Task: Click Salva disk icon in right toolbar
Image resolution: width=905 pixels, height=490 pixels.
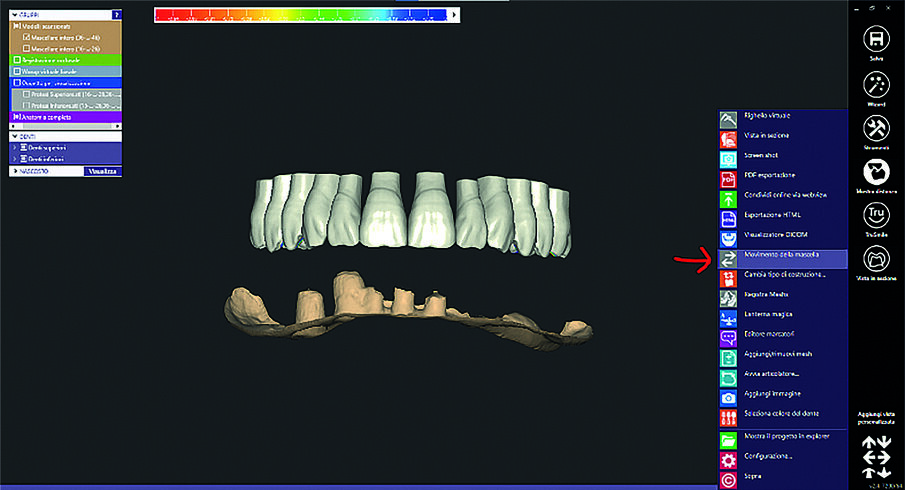Action: click(x=876, y=39)
